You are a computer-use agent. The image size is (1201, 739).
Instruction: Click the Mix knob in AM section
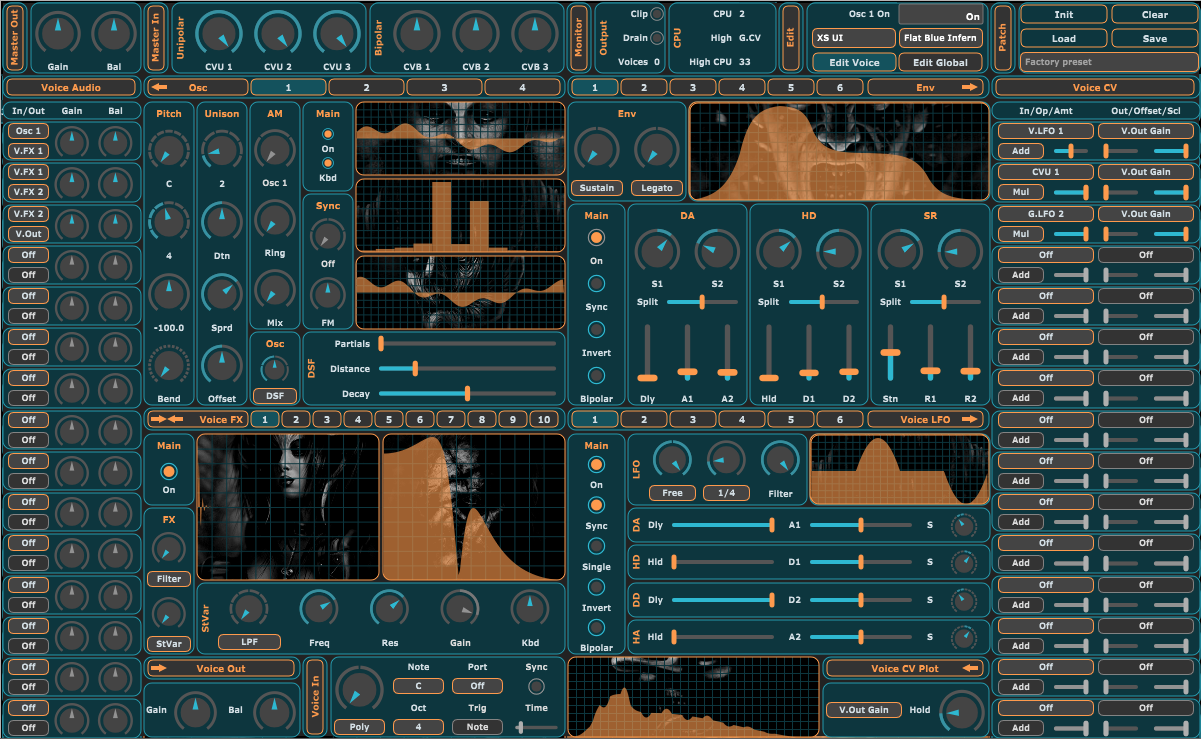(274, 289)
